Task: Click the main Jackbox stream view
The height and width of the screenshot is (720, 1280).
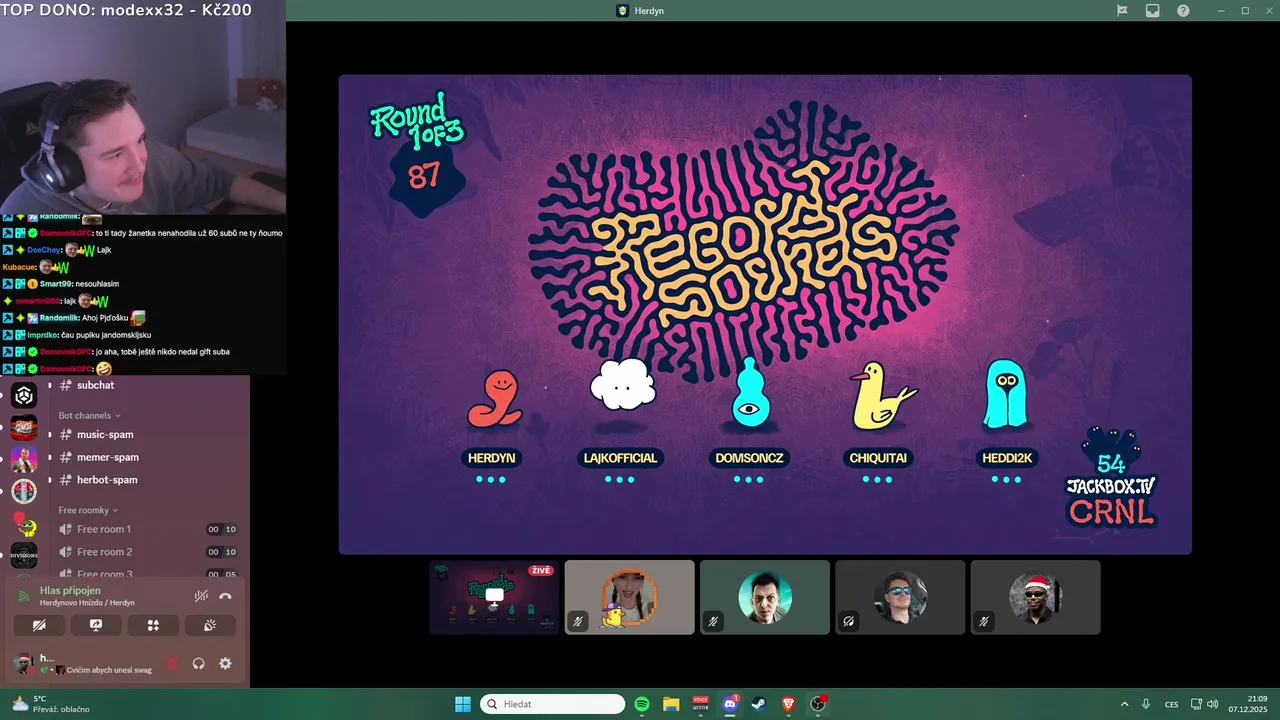Action: 765,314
